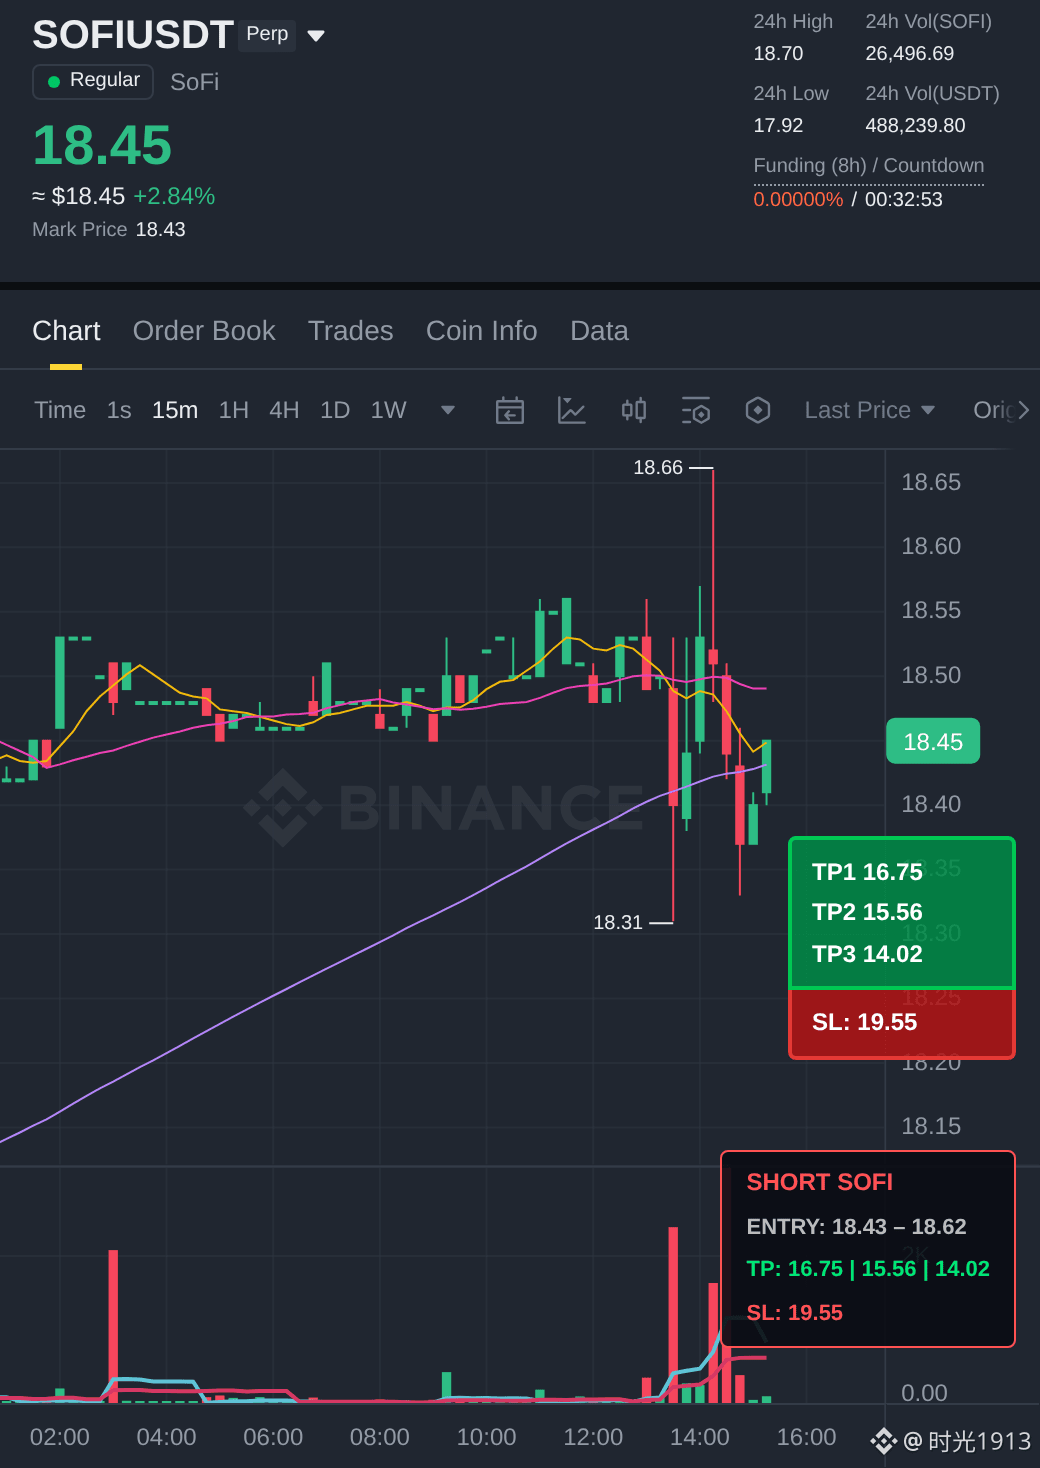Open the Data tab

(599, 331)
